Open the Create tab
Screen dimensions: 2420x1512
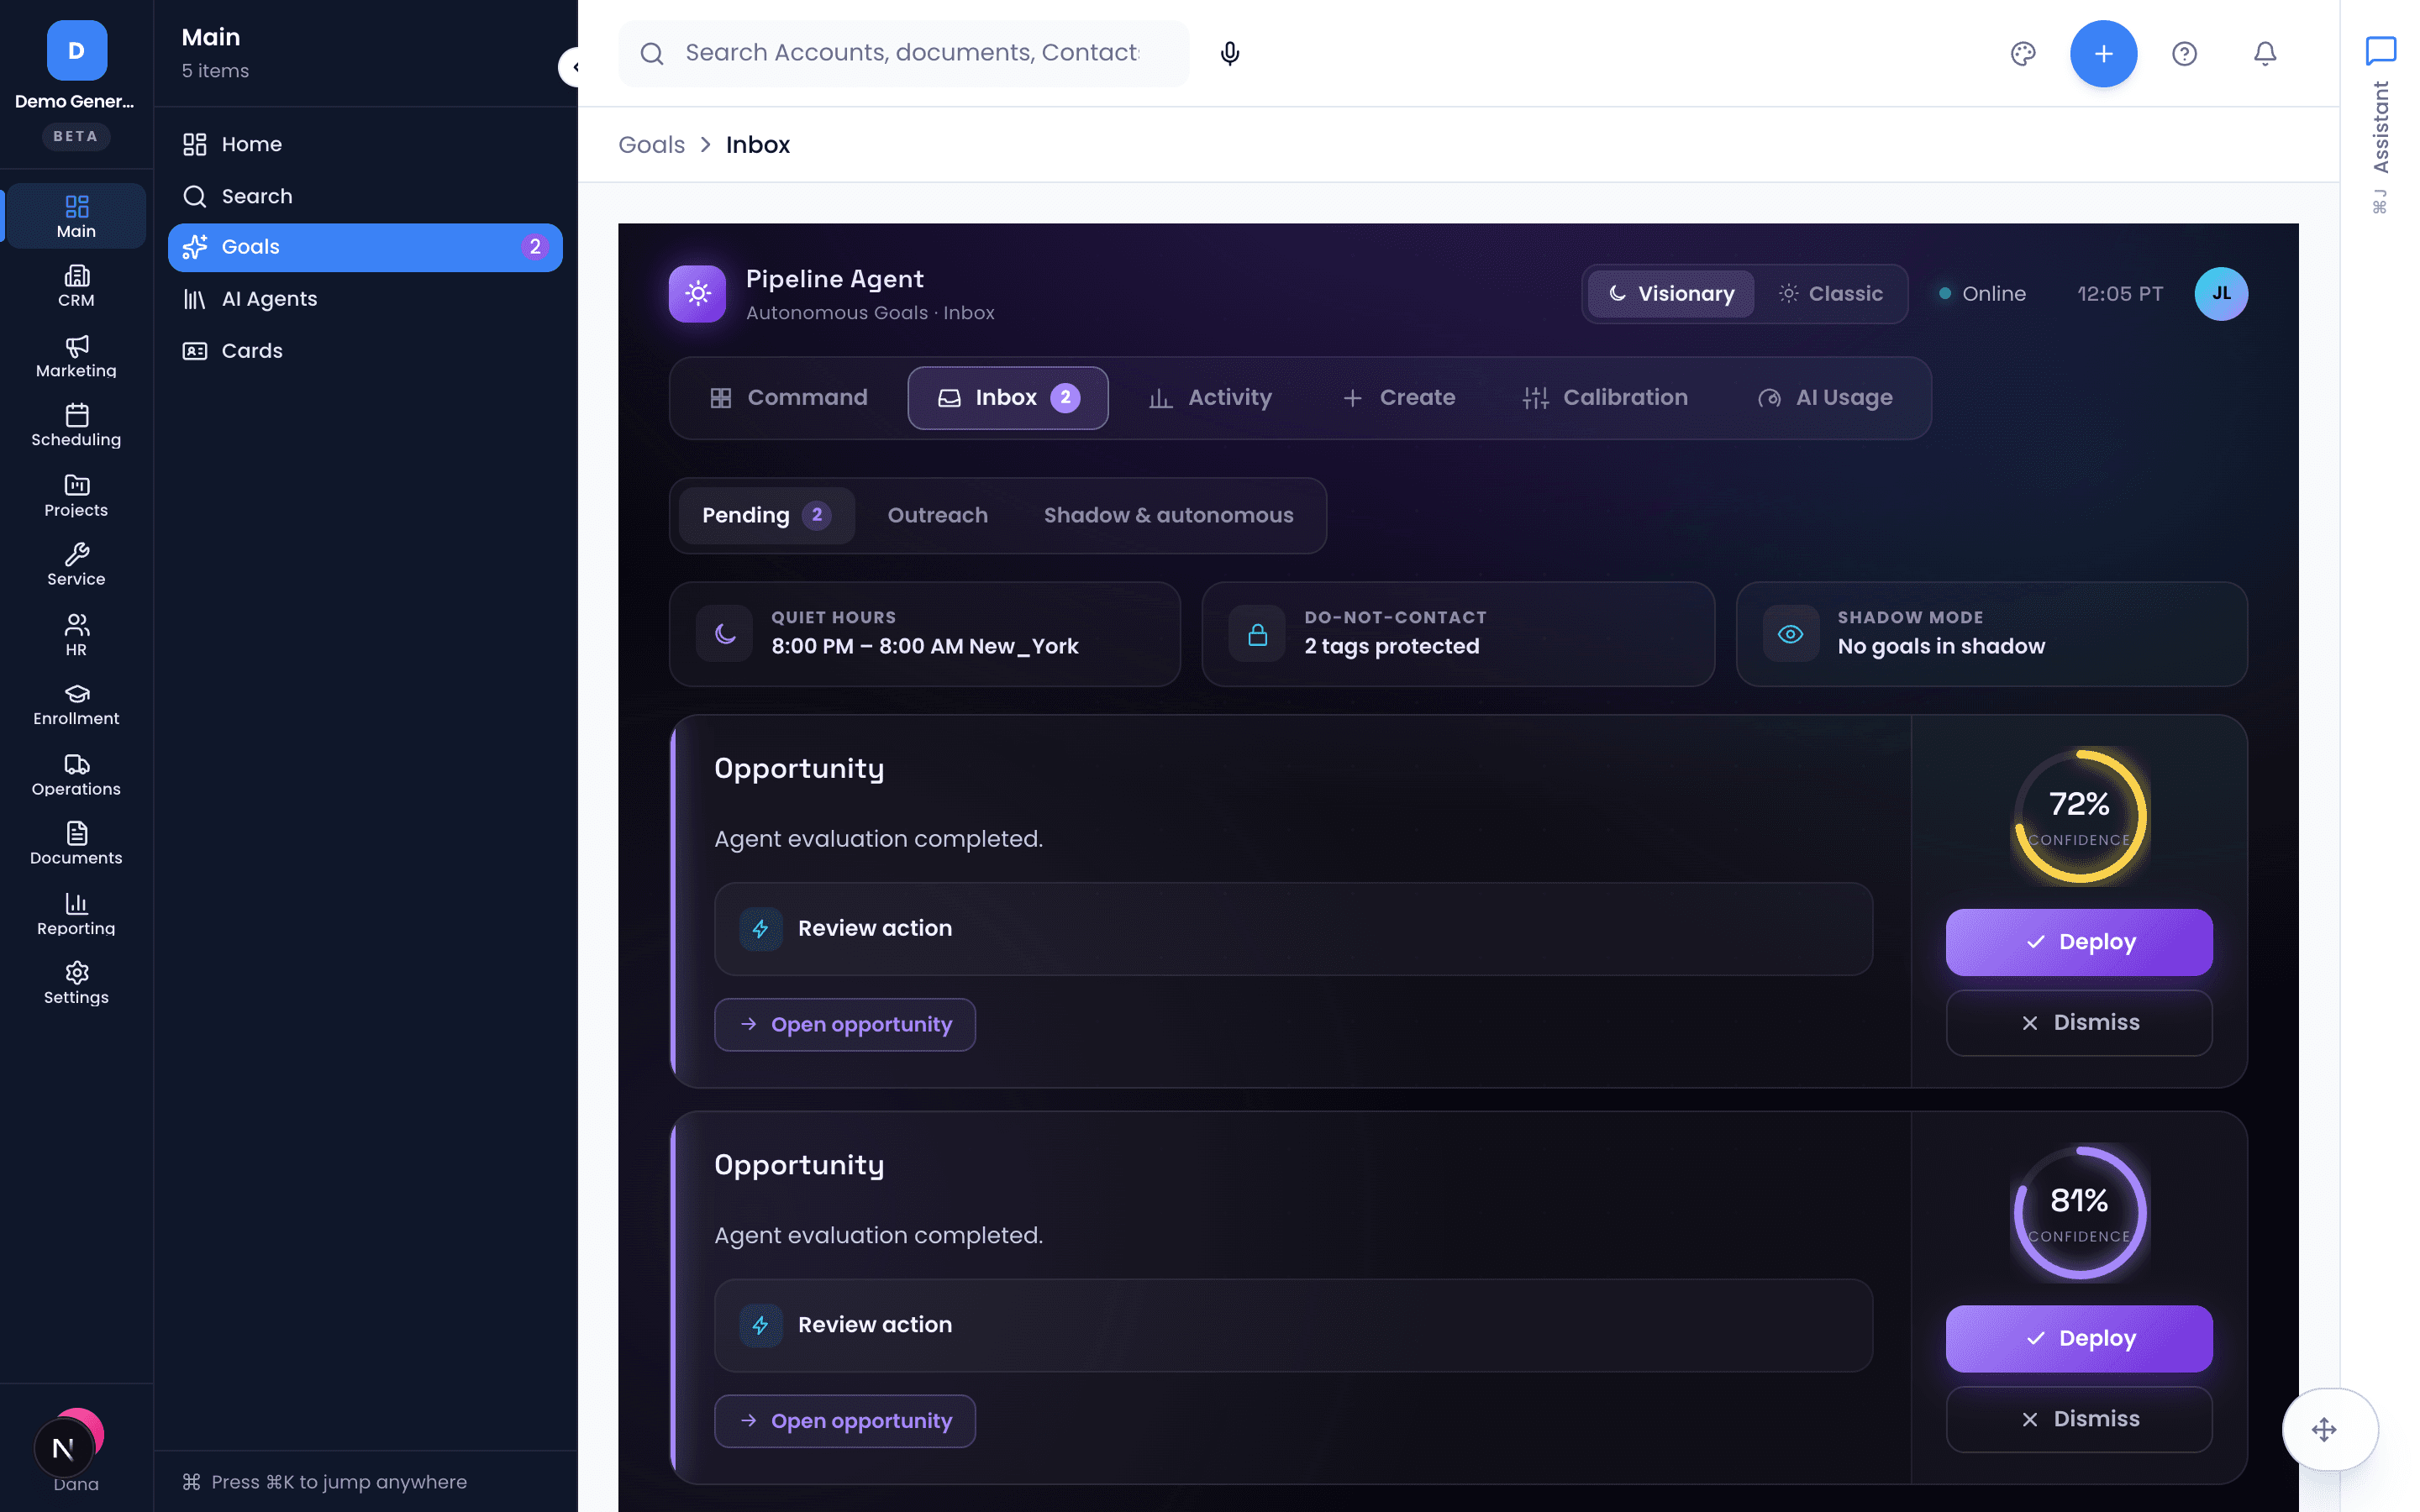(x=1398, y=398)
